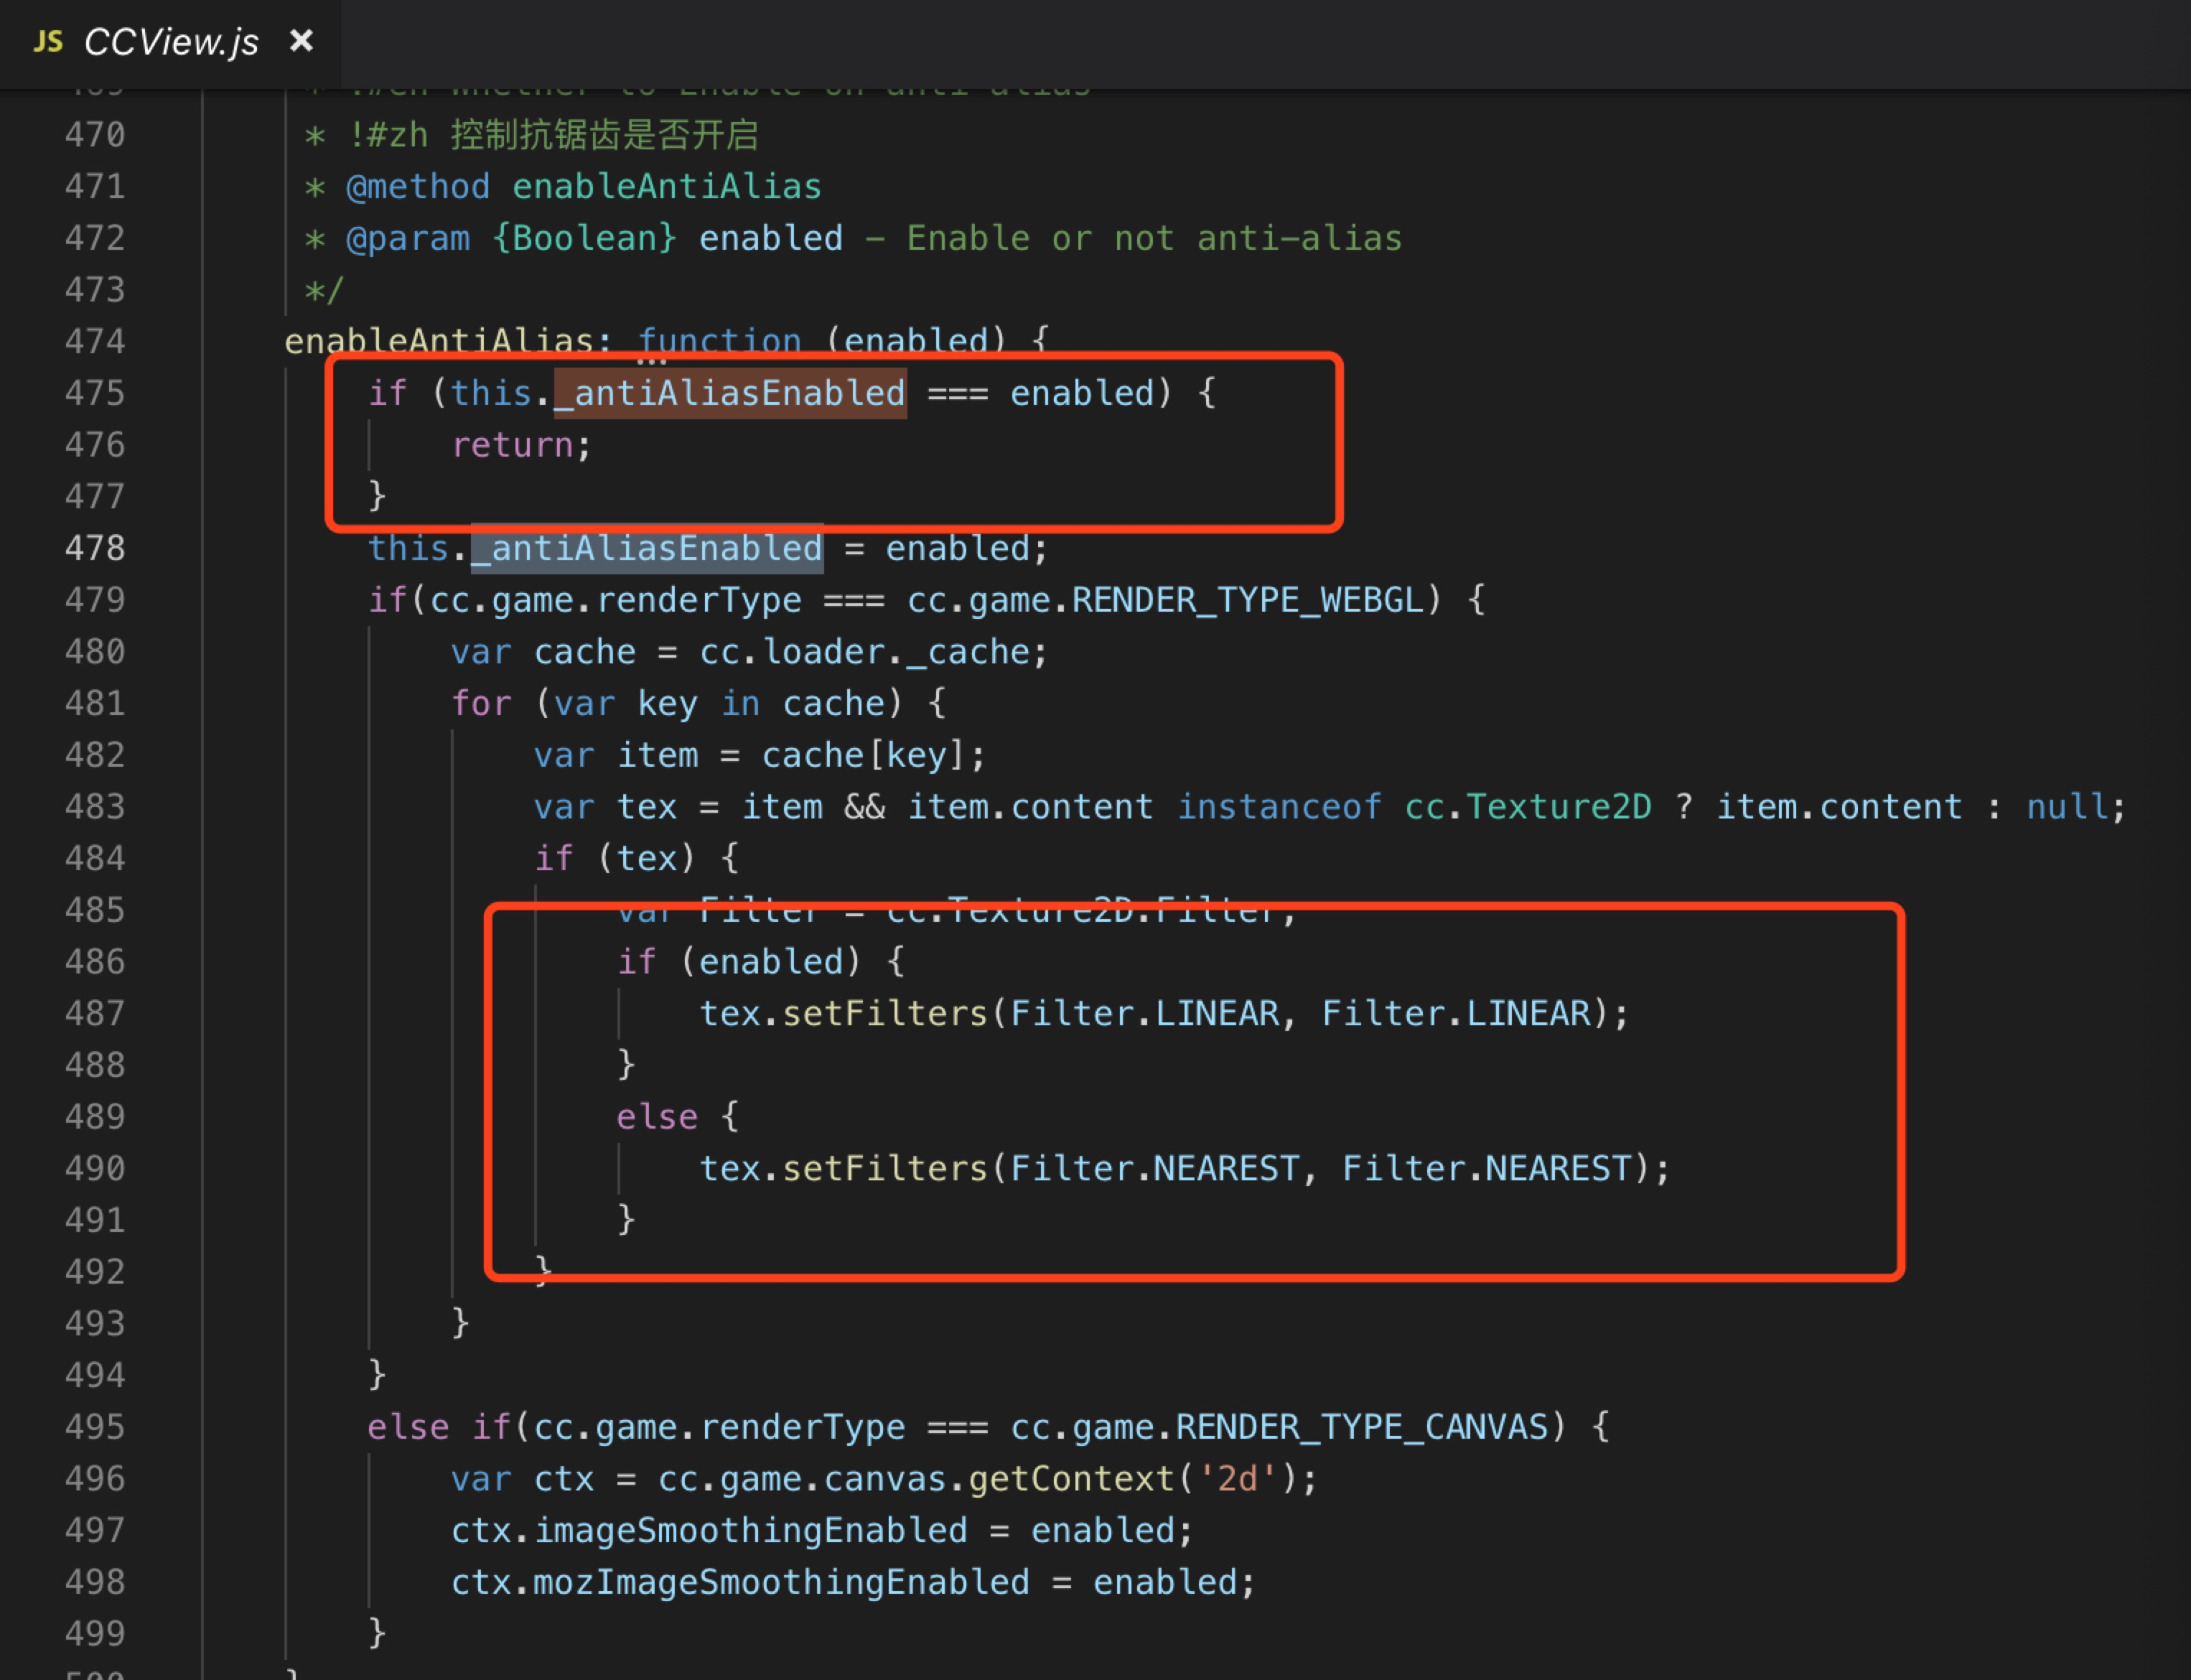2191x1680 pixels.
Task: Click the setFilters call with Filter.LINEAR
Action: pos(884,1014)
